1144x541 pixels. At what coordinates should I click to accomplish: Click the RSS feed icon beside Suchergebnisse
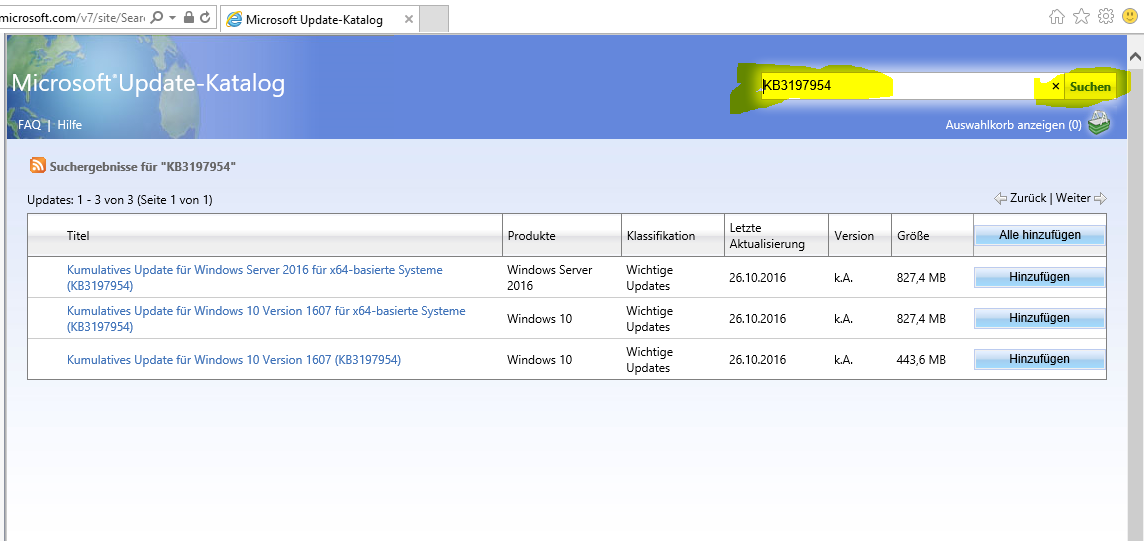click(x=38, y=166)
